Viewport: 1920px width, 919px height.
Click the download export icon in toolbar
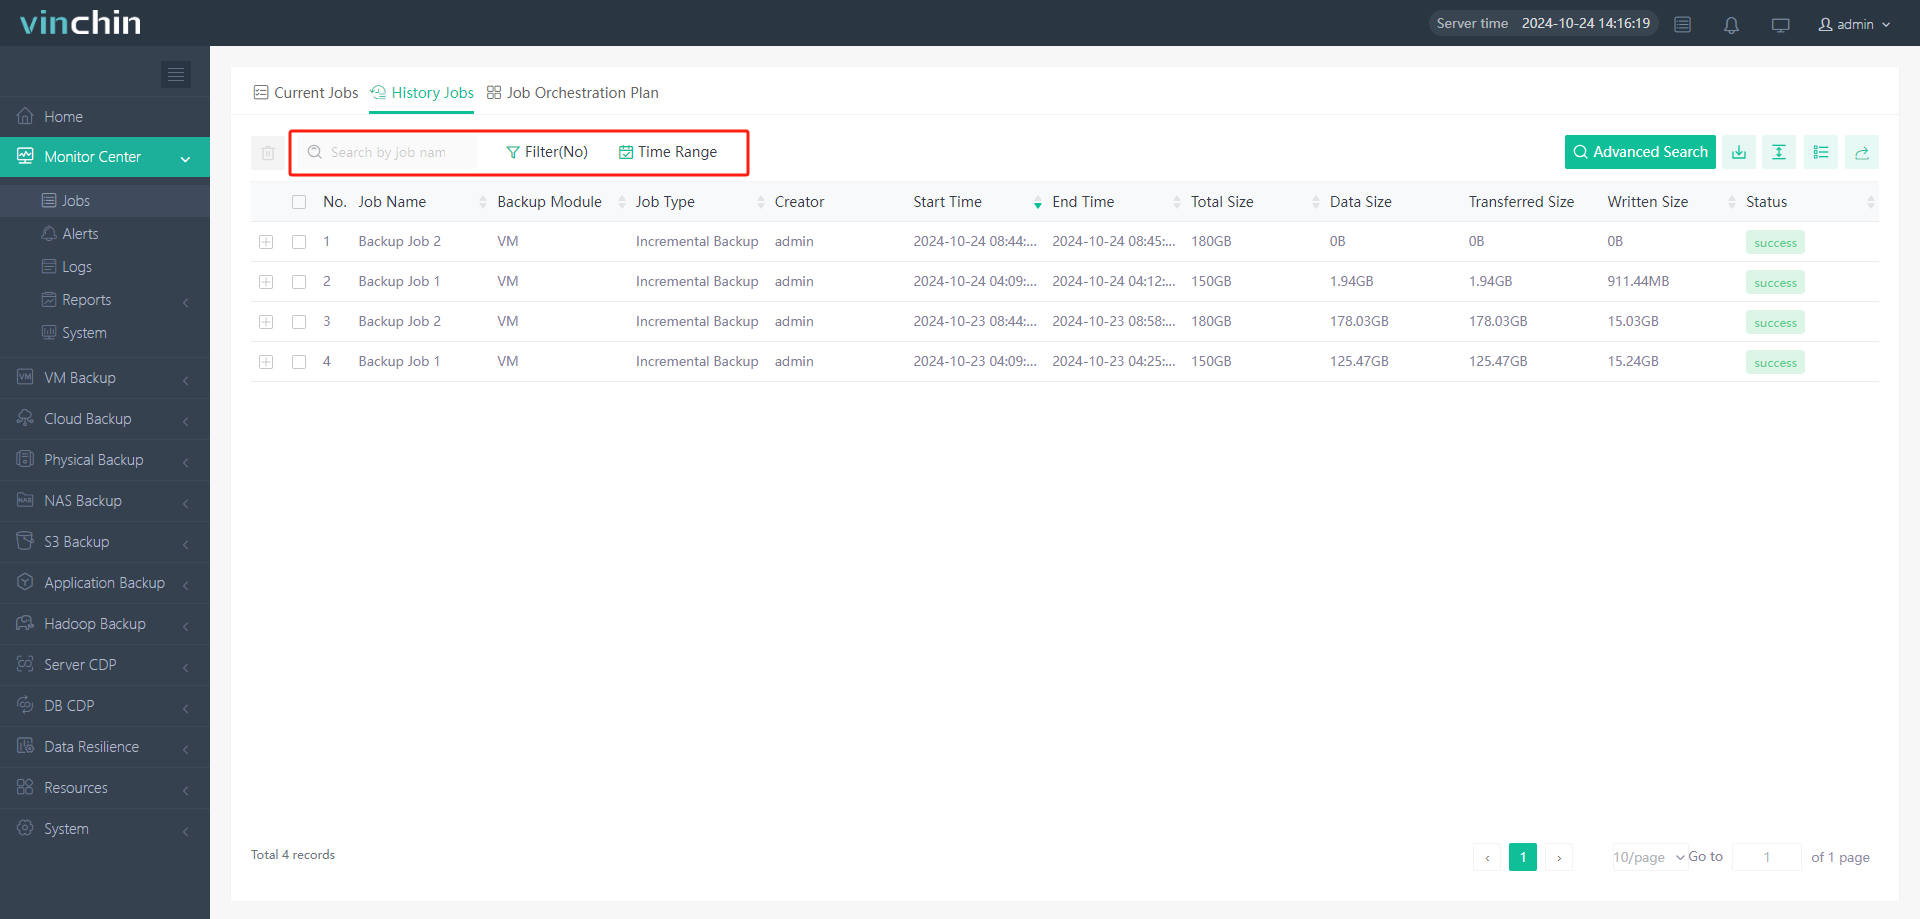point(1739,152)
